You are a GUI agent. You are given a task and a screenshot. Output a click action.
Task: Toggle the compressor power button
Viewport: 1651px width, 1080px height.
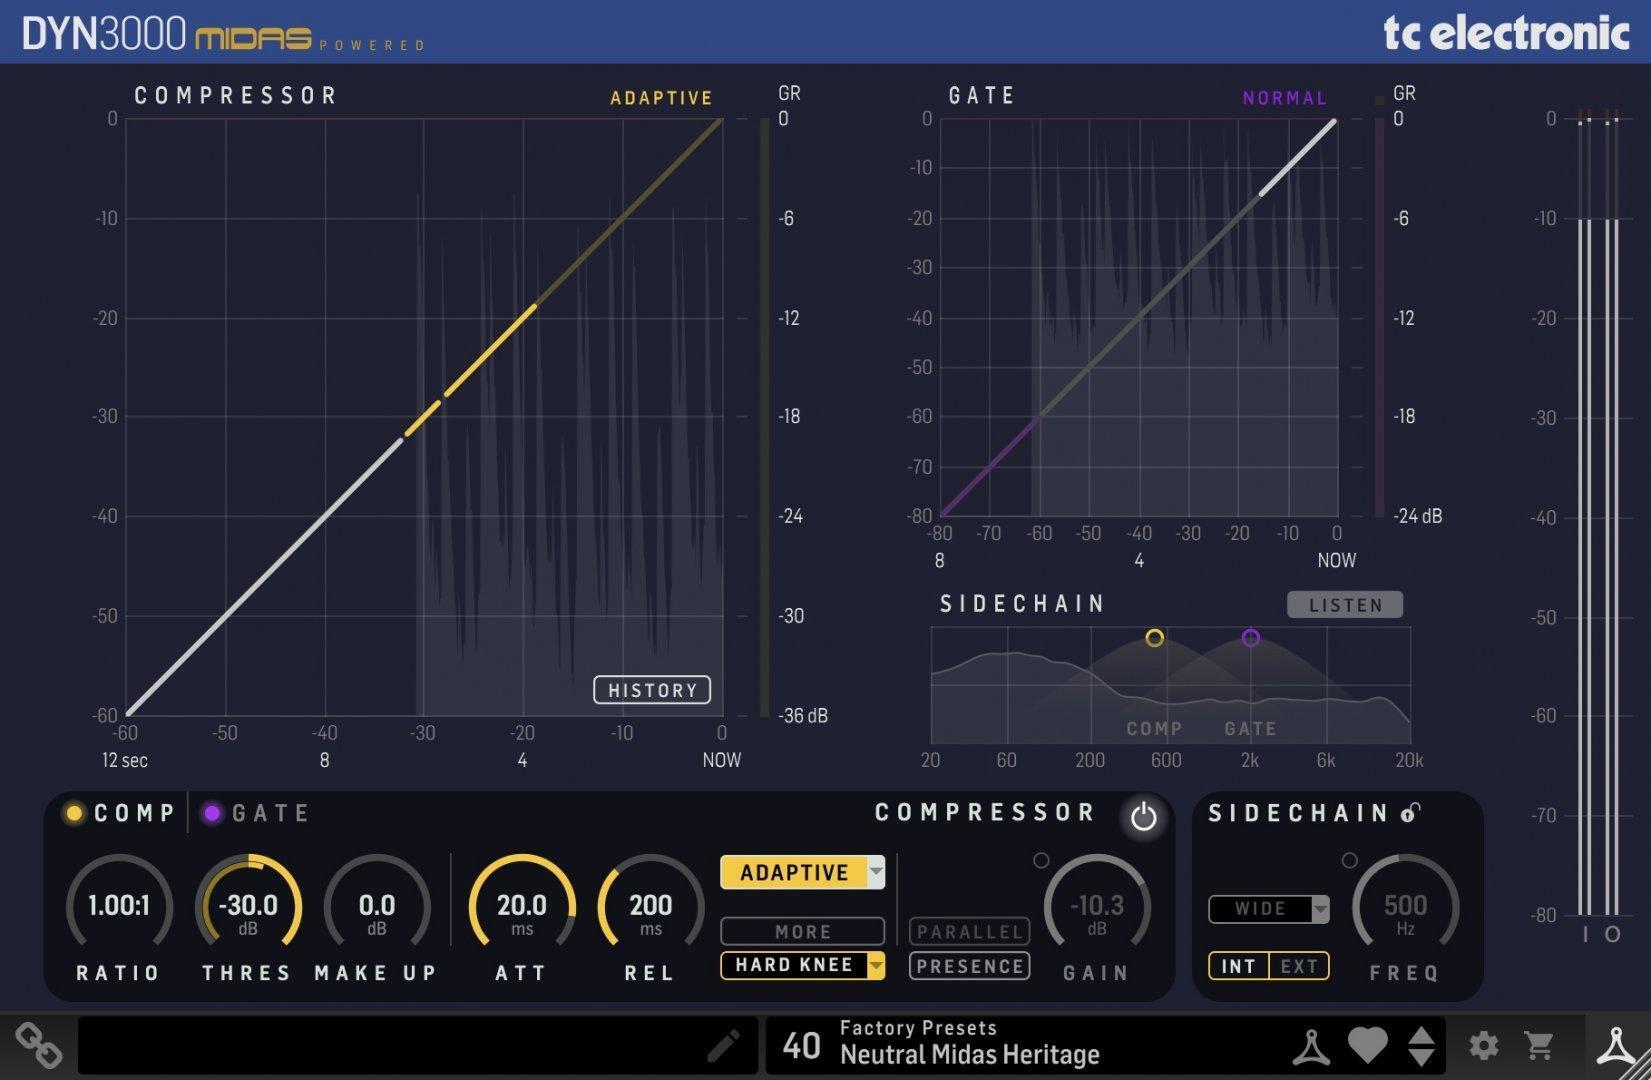pos(1142,816)
